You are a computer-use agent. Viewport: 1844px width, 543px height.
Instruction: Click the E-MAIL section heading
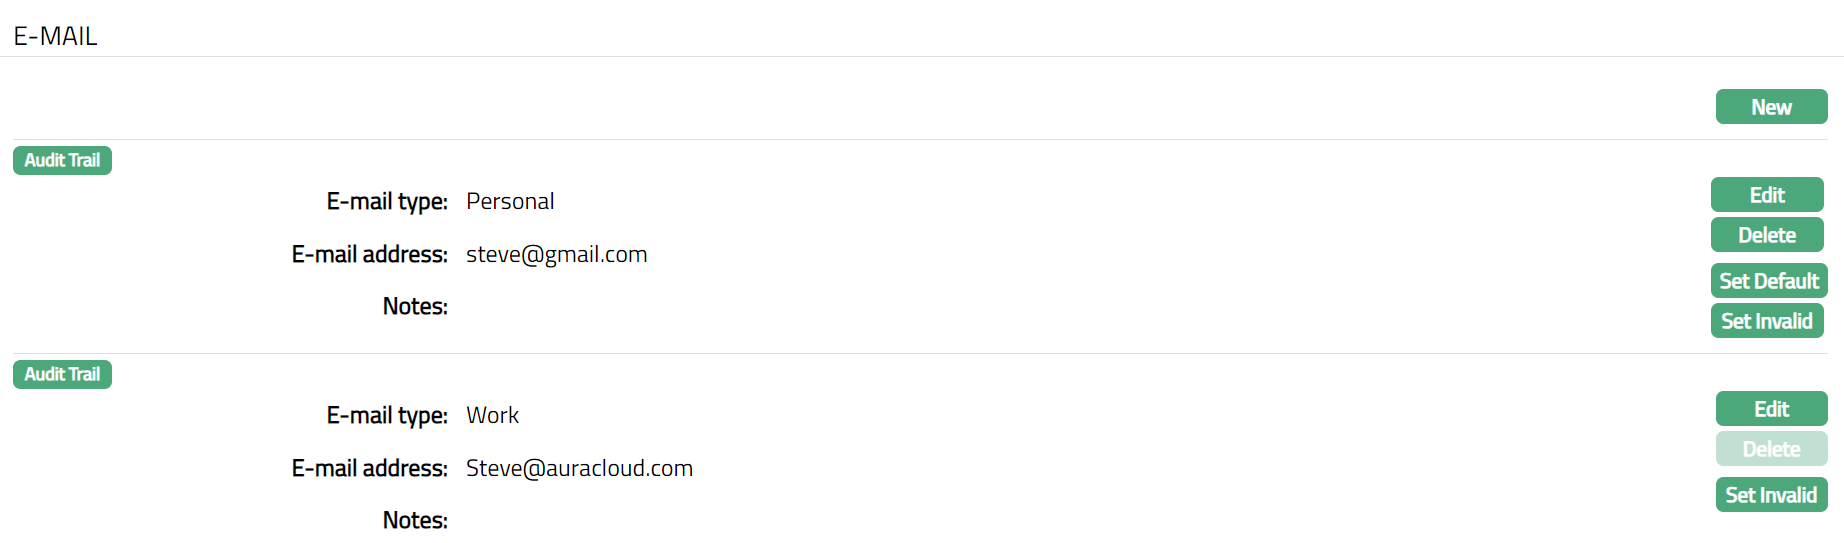pos(55,36)
